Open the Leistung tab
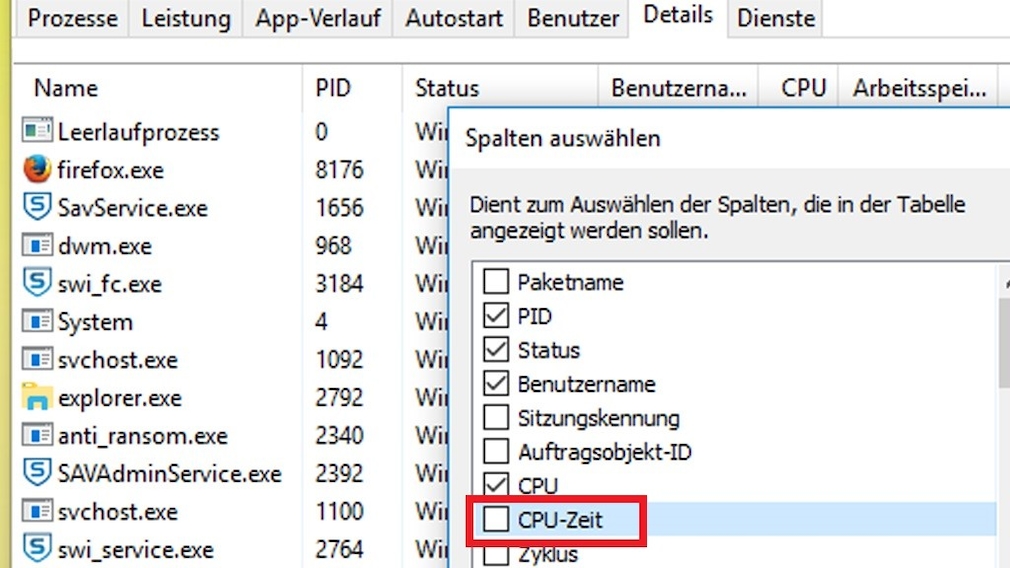 click(x=186, y=18)
